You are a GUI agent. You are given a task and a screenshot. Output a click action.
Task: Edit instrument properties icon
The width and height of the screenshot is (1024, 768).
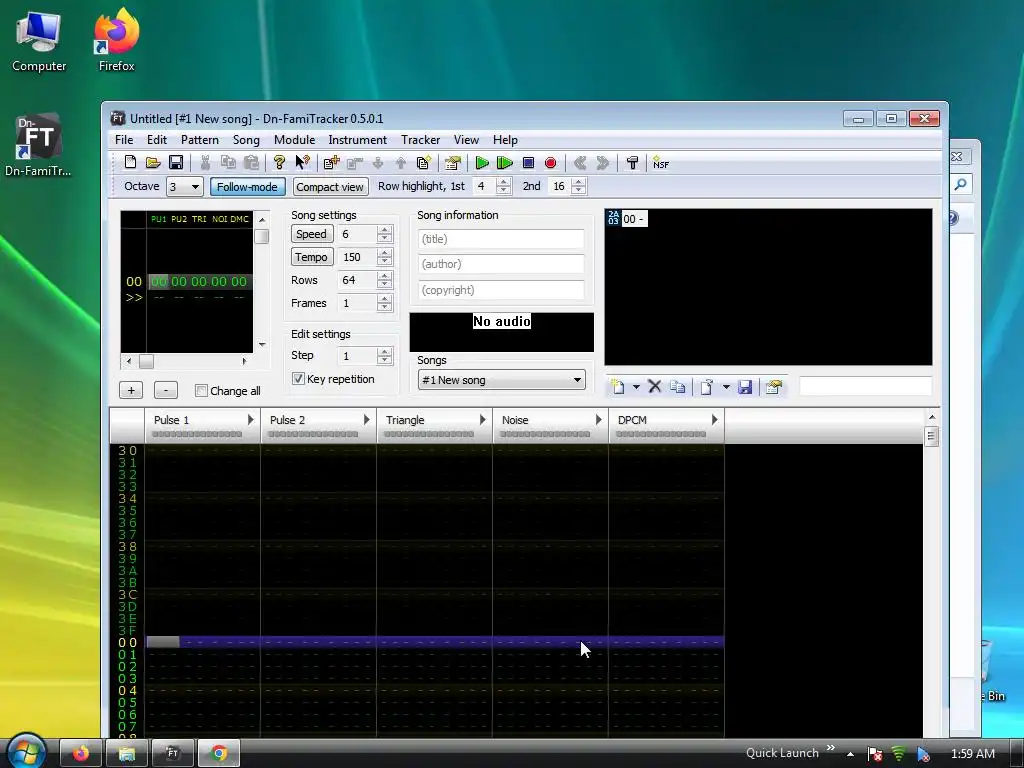[774, 387]
